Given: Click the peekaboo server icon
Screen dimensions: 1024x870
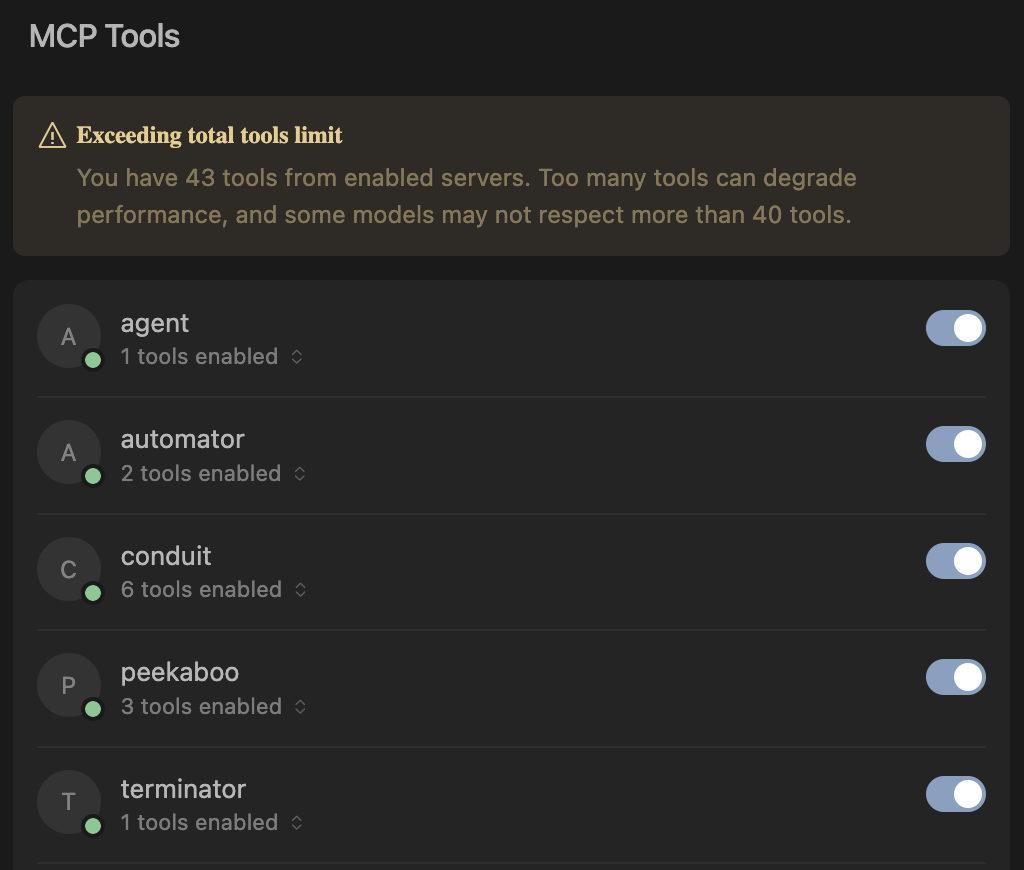Looking at the screenshot, I should click(68, 685).
